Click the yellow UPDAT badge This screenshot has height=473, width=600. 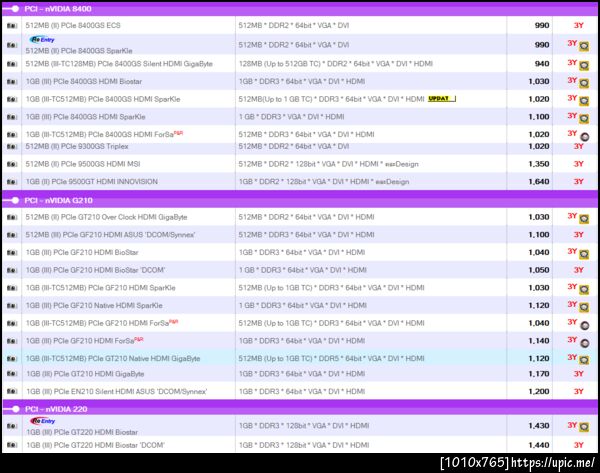(442, 99)
